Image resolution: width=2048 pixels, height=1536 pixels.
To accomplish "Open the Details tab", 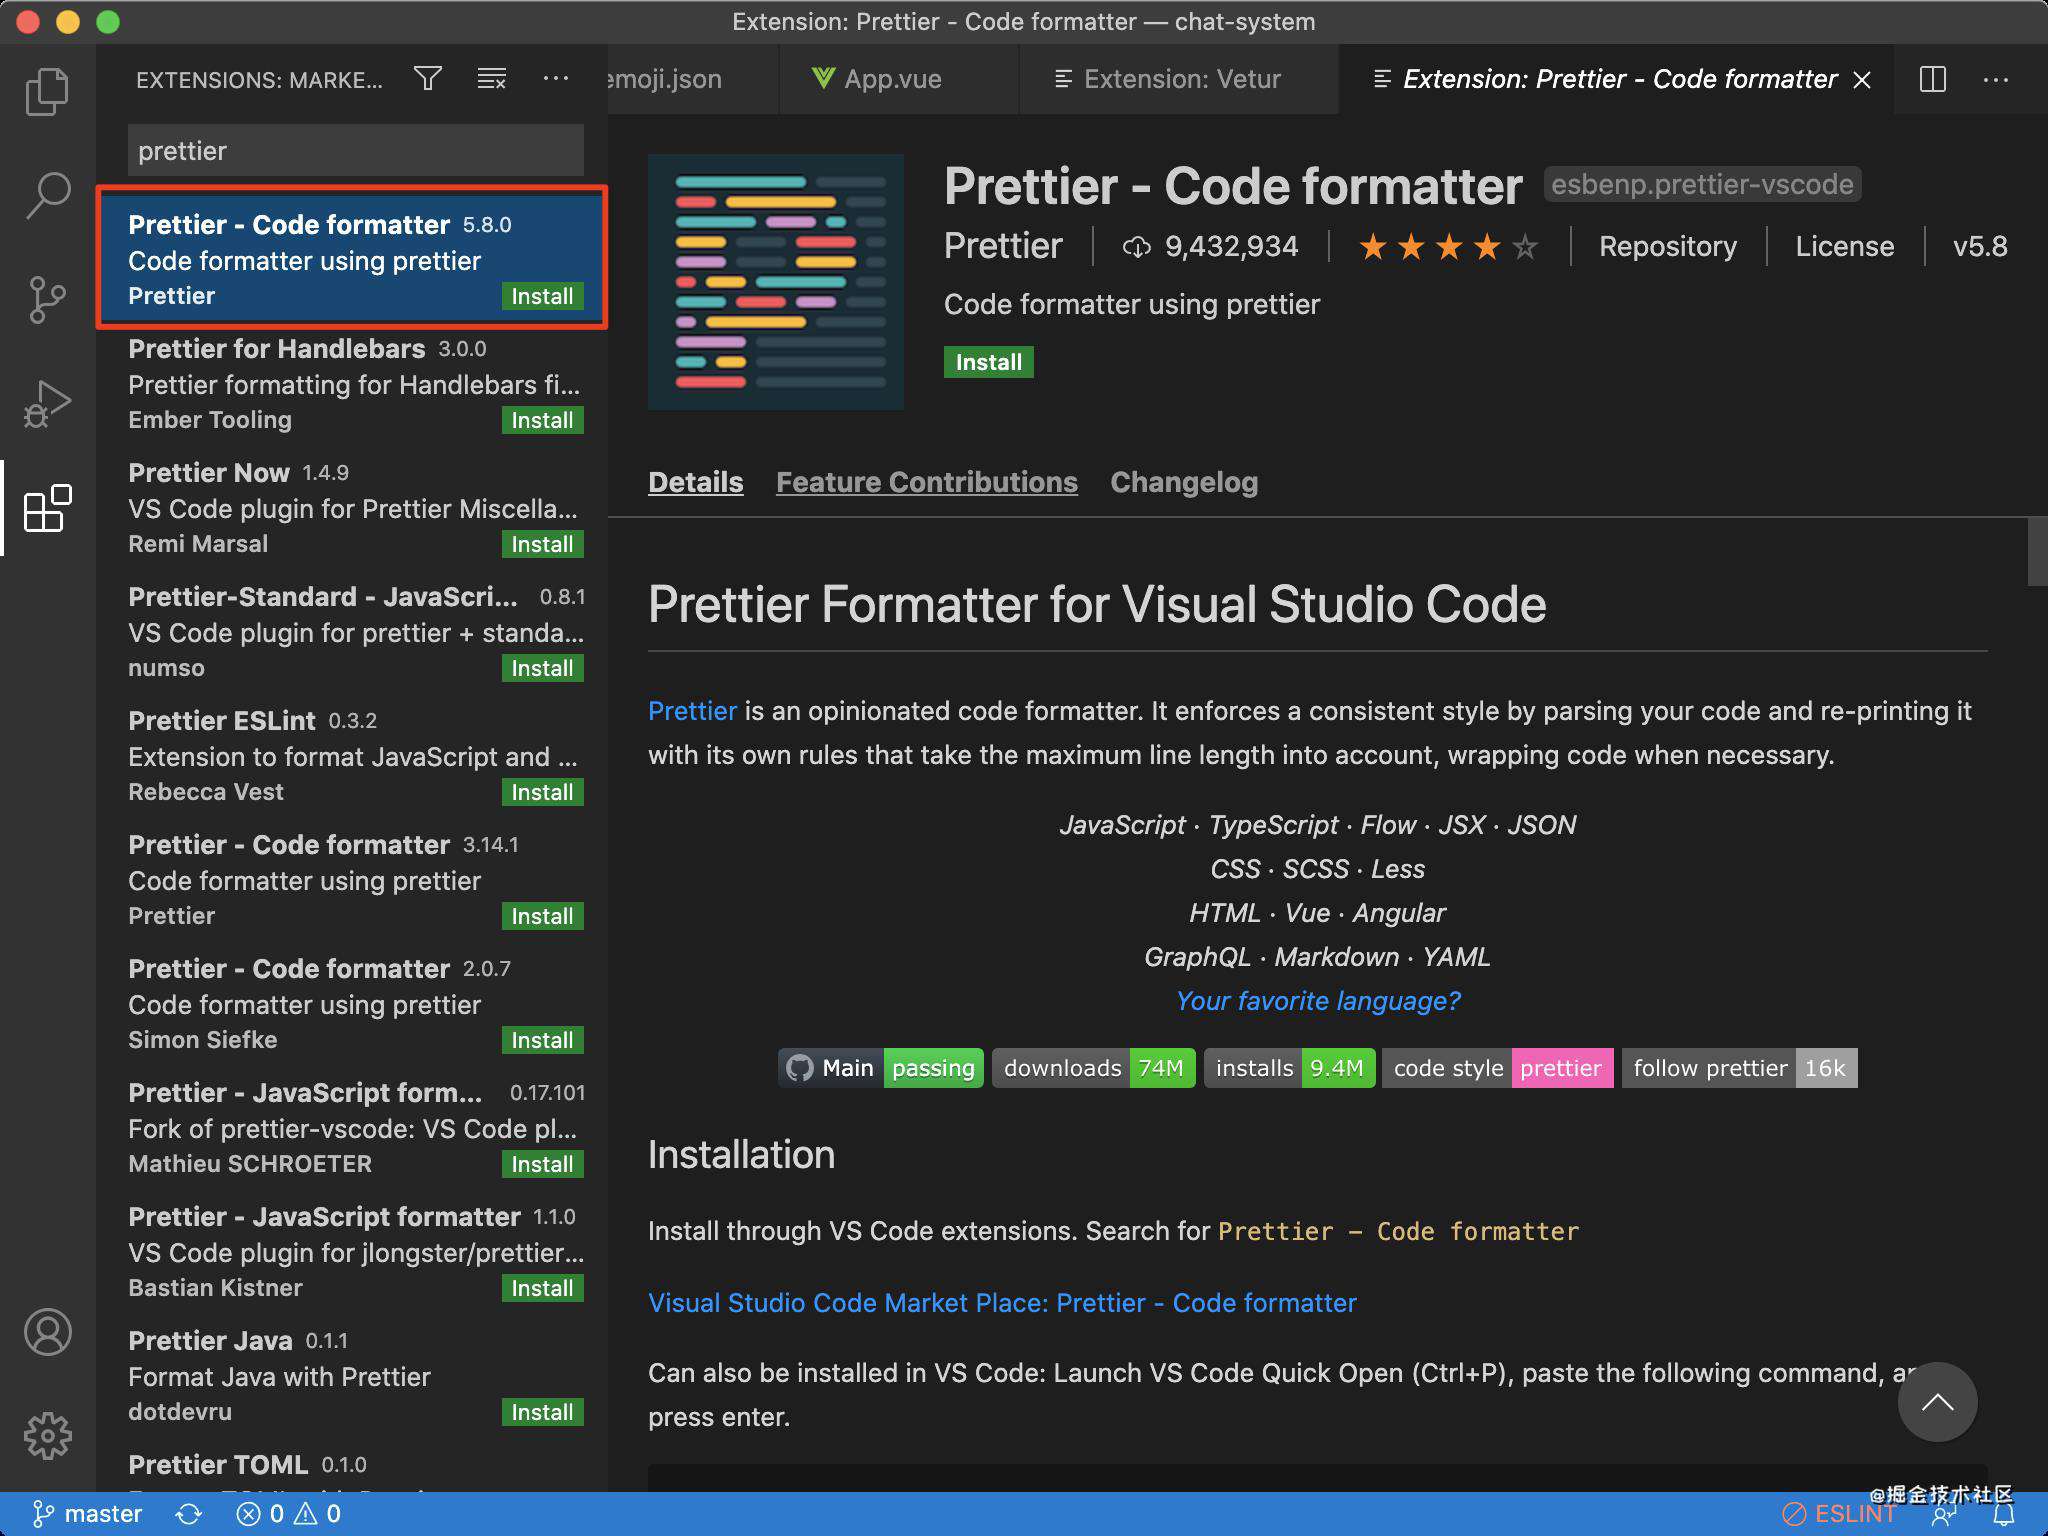I will (x=696, y=482).
